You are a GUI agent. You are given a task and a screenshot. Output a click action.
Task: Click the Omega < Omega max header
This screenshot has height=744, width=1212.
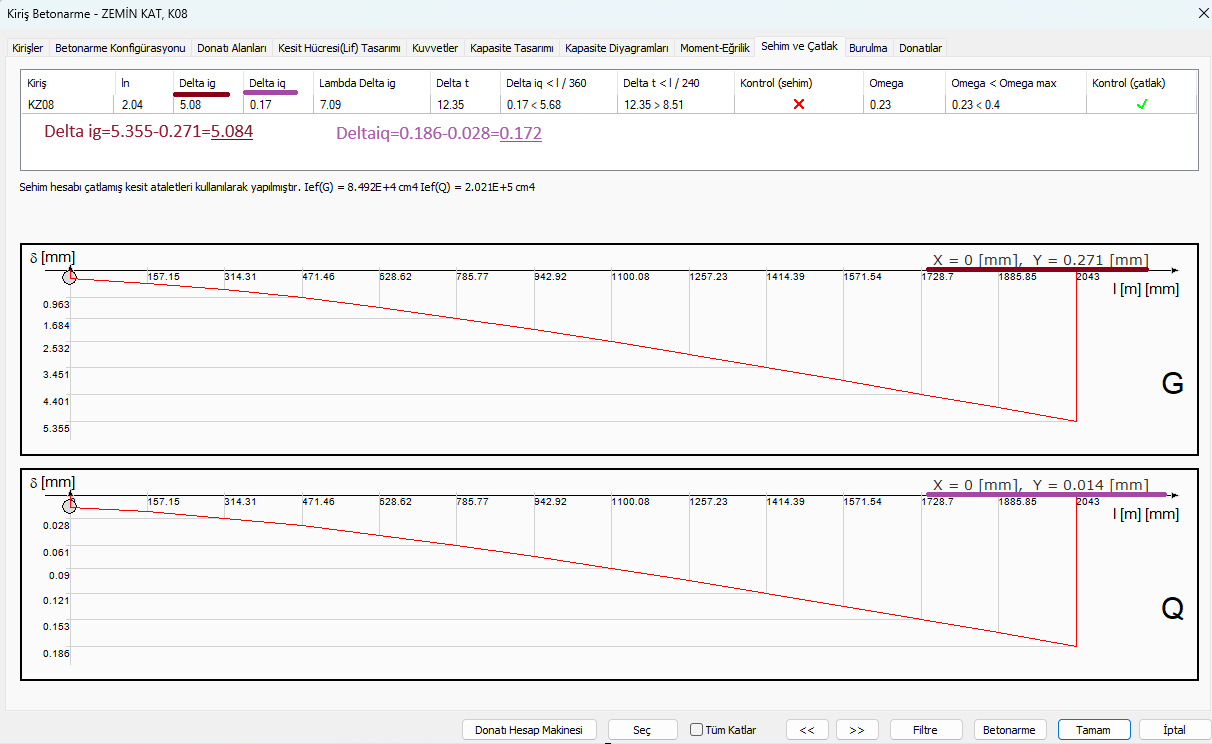pos(1004,83)
